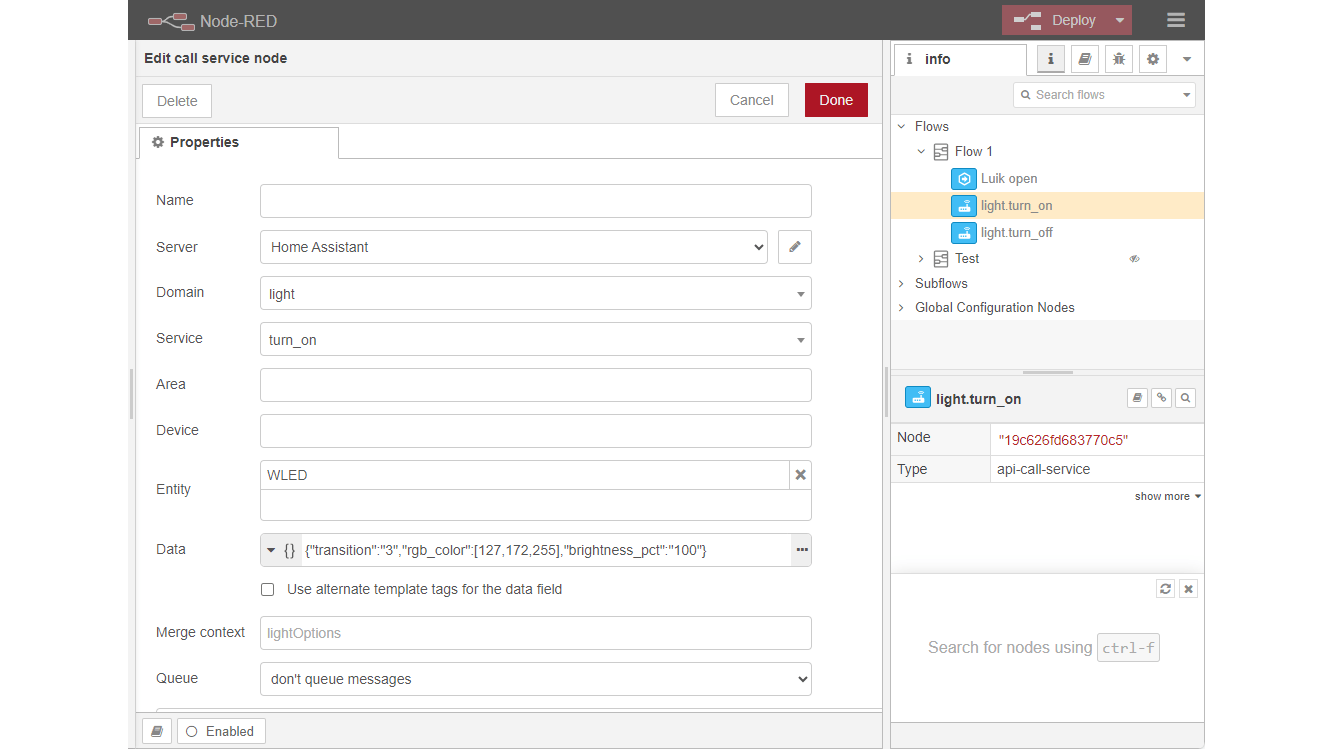Click the Cancel button
The width and height of the screenshot is (1332, 749).
tap(752, 100)
